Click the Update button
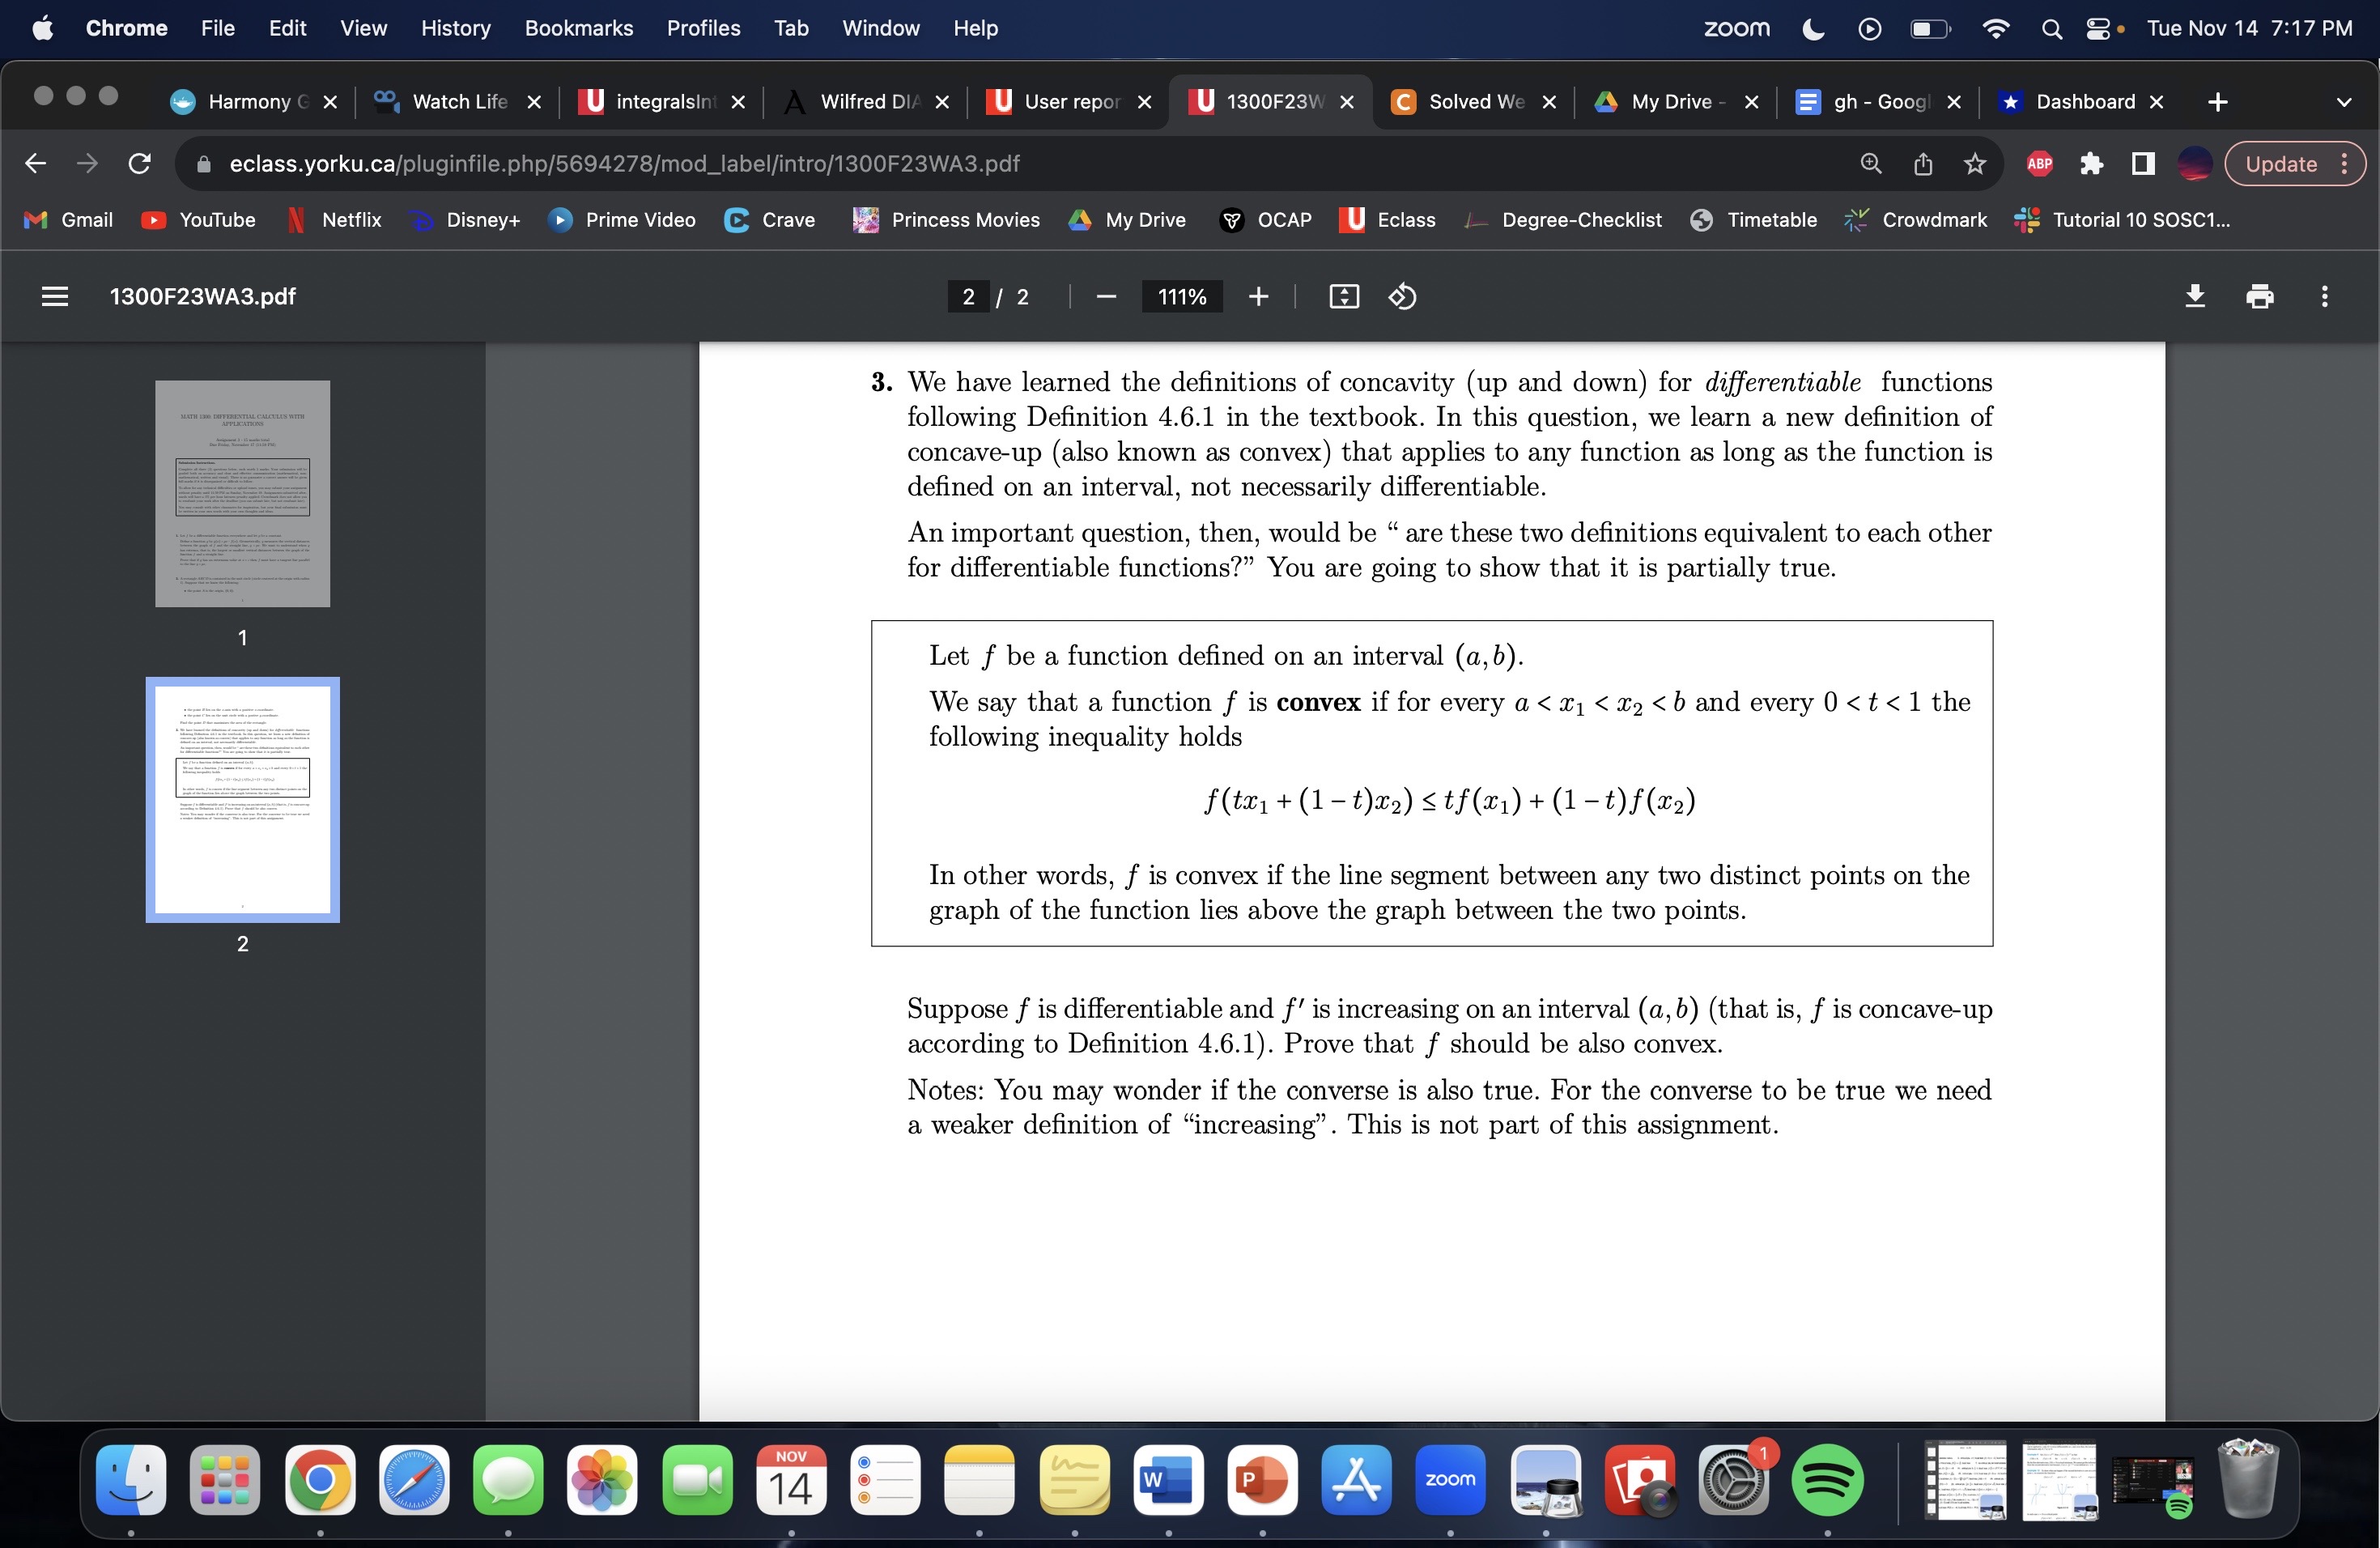Screen dimensions: 2380x1548 tap(2283, 164)
